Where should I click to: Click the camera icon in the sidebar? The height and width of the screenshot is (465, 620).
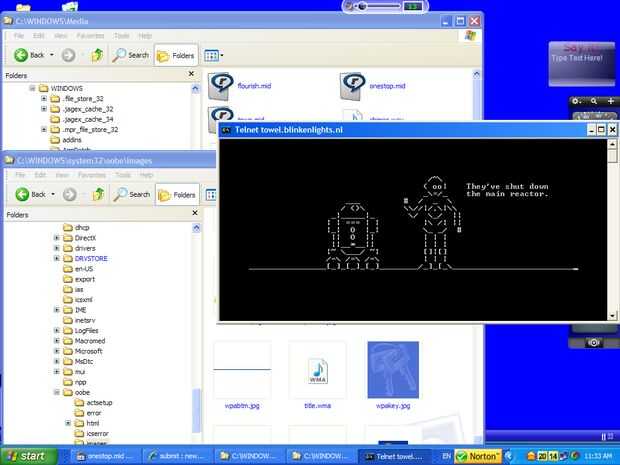[x=594, y=342]
